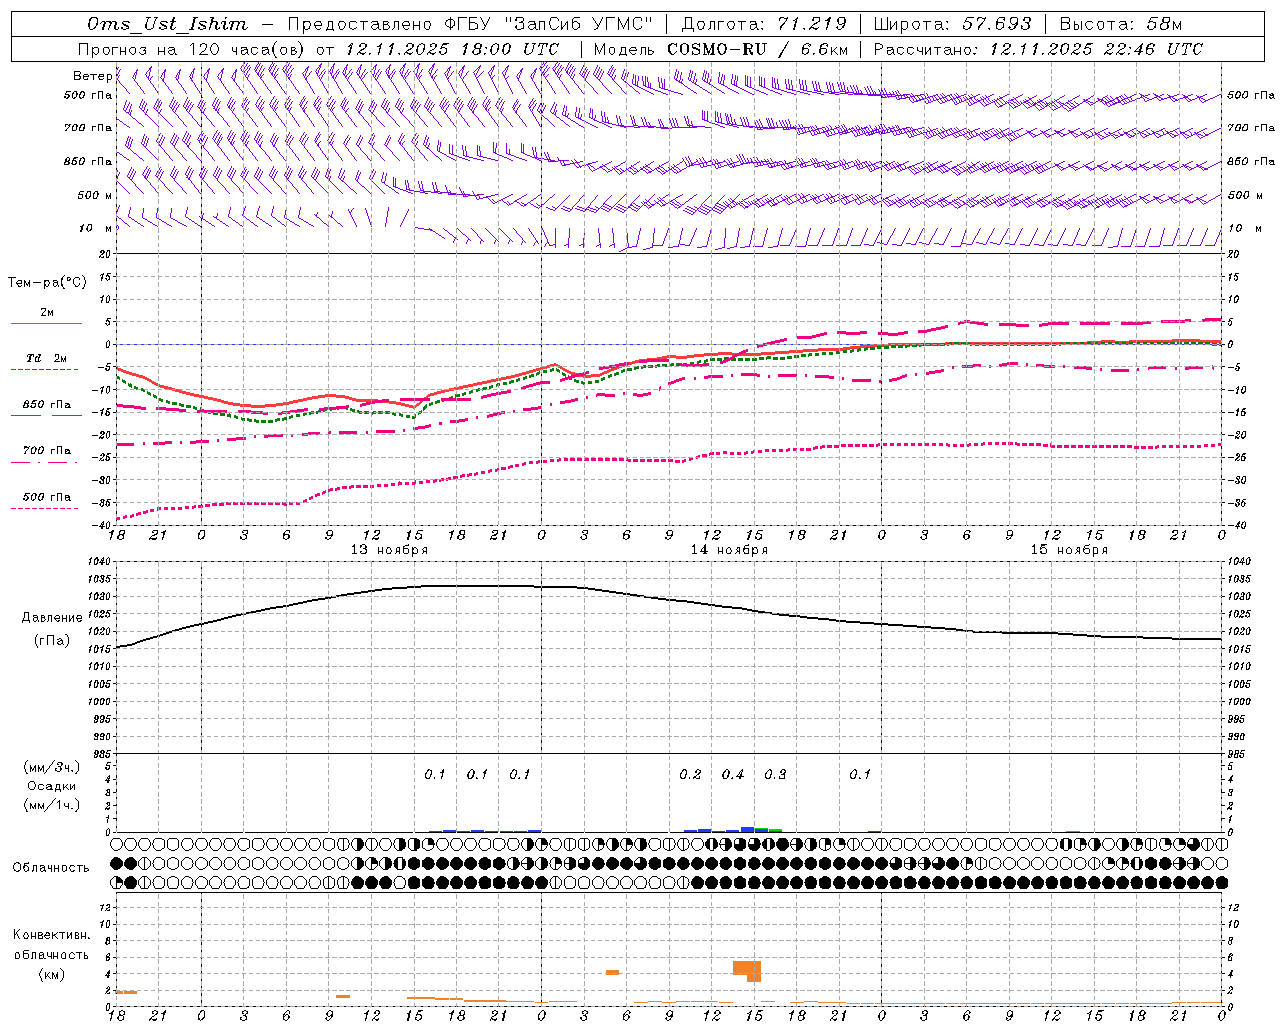Click the '(мм/3ч.)' precipitation unit label
Viewport: 1280px width, 1024px height.
point(52,767)
